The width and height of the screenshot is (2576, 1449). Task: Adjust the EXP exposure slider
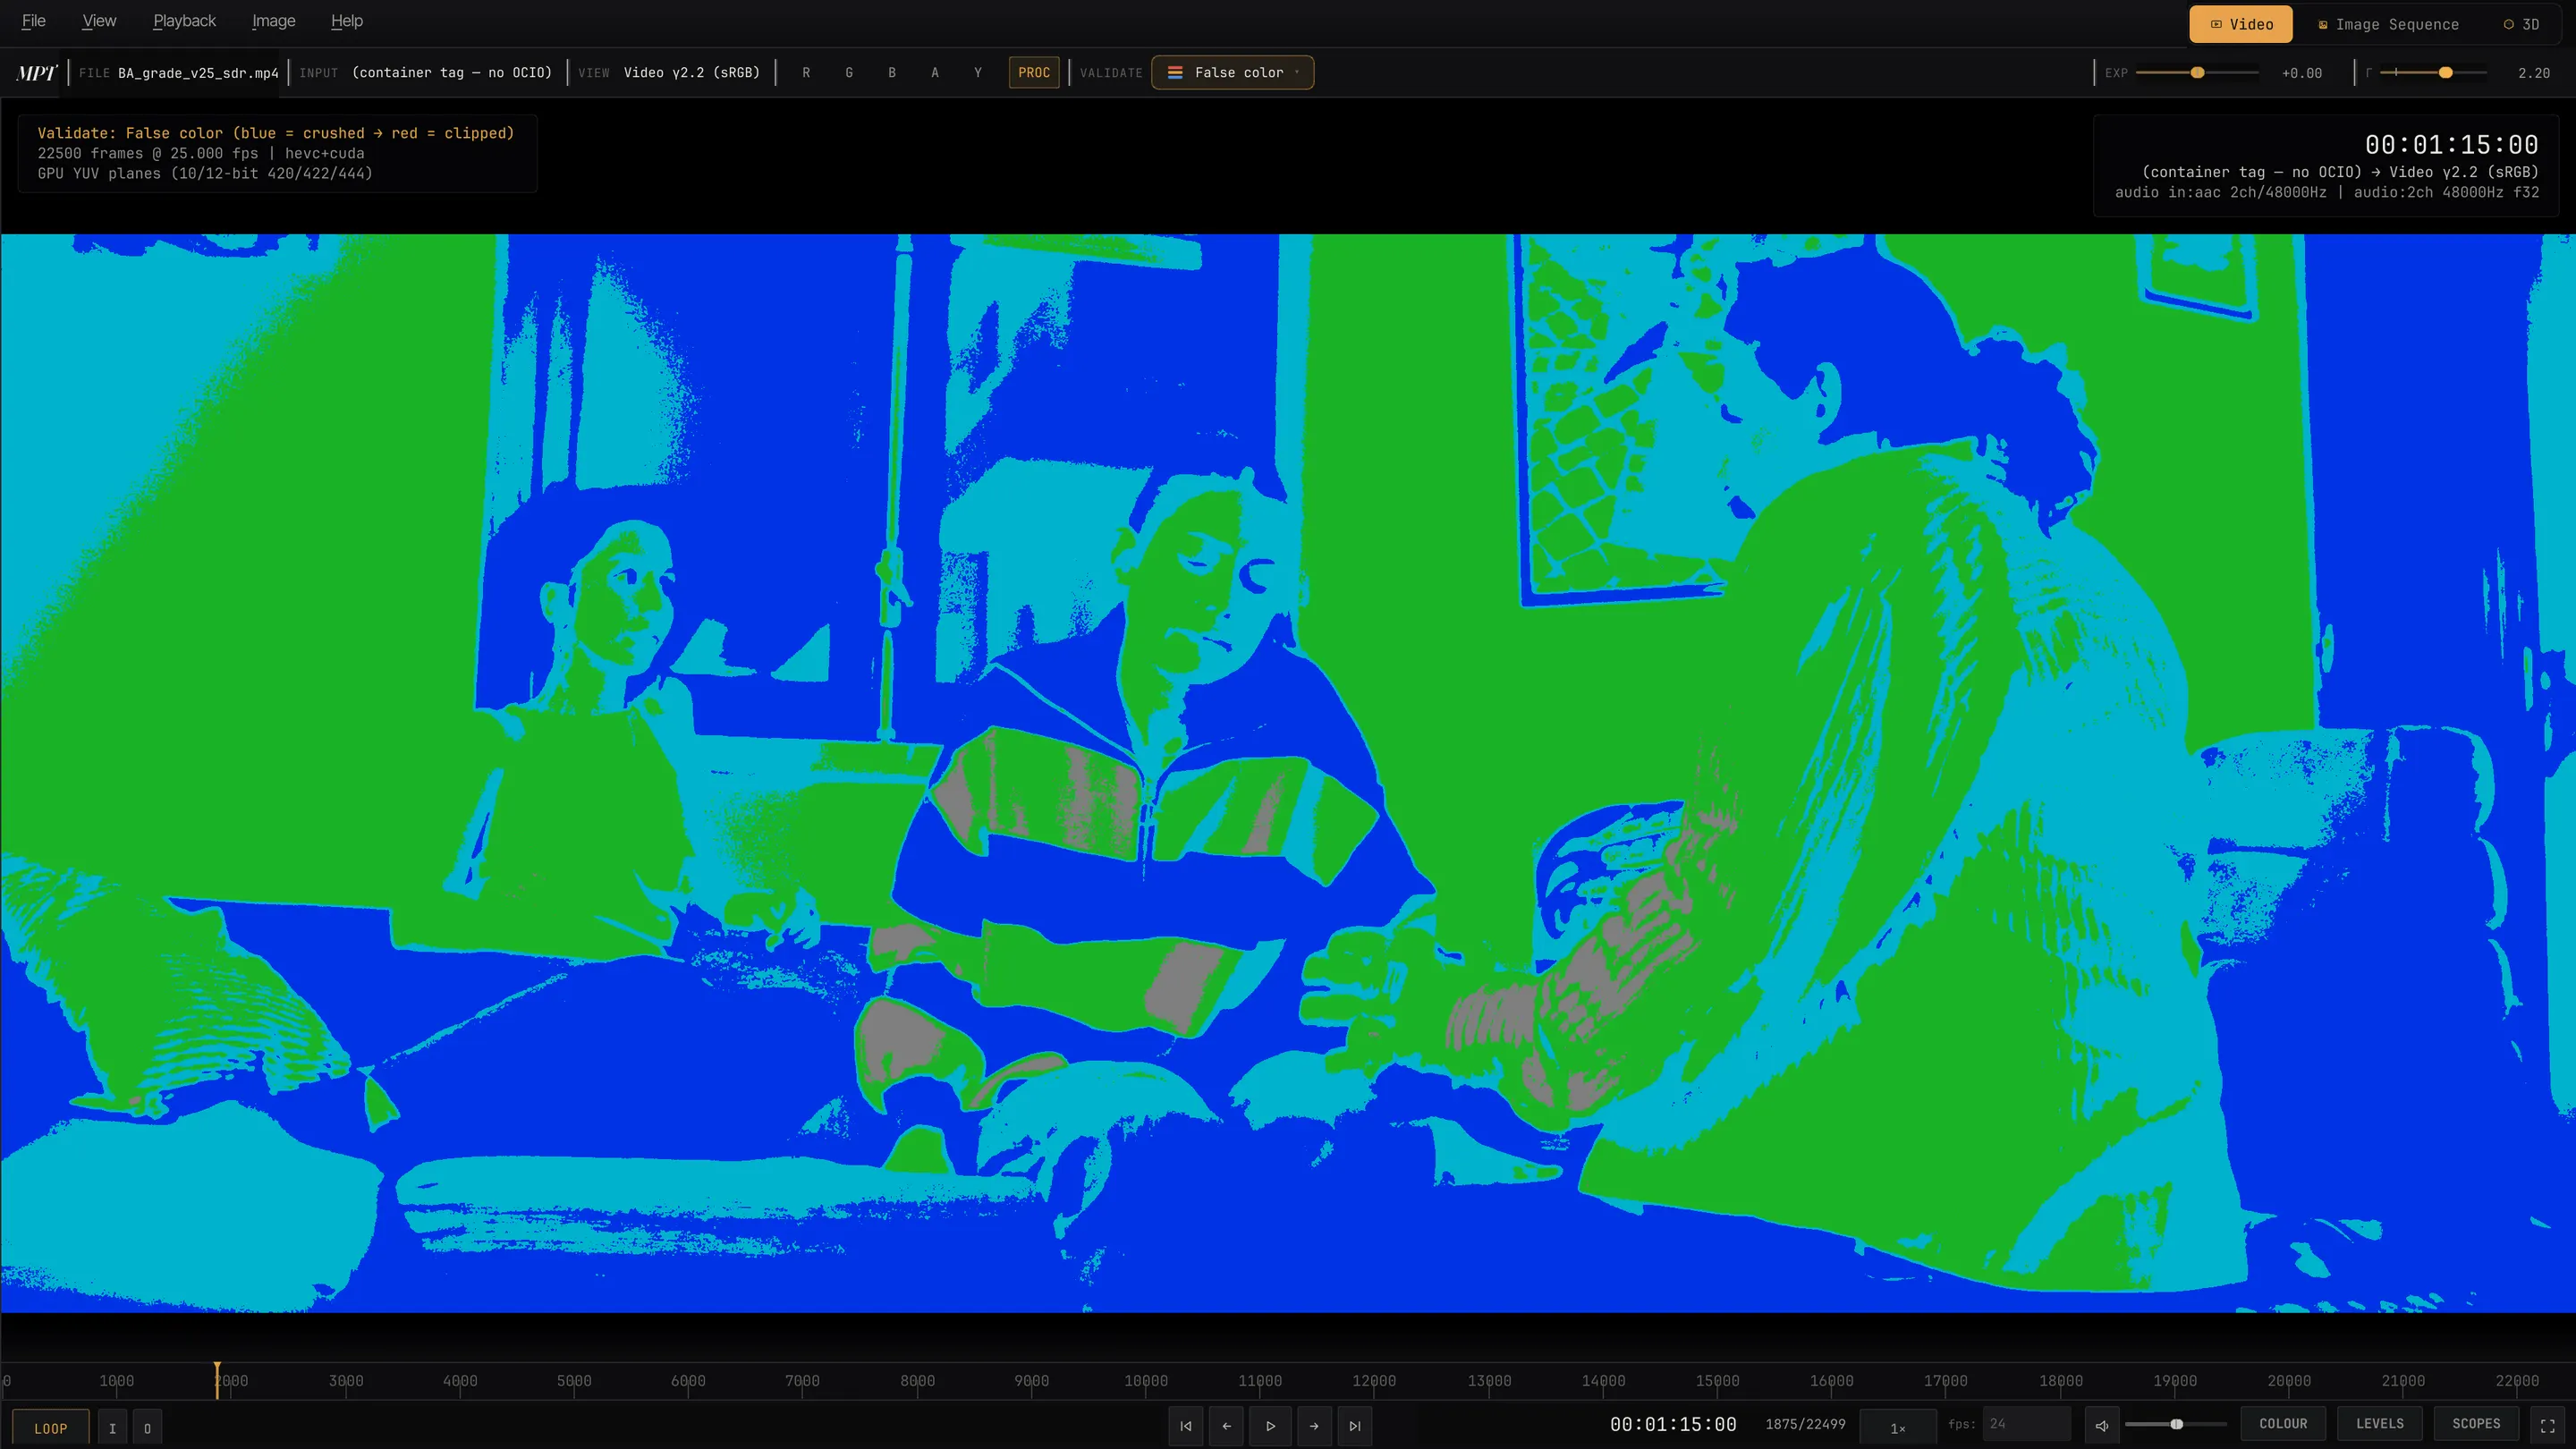coord(2197,73)
